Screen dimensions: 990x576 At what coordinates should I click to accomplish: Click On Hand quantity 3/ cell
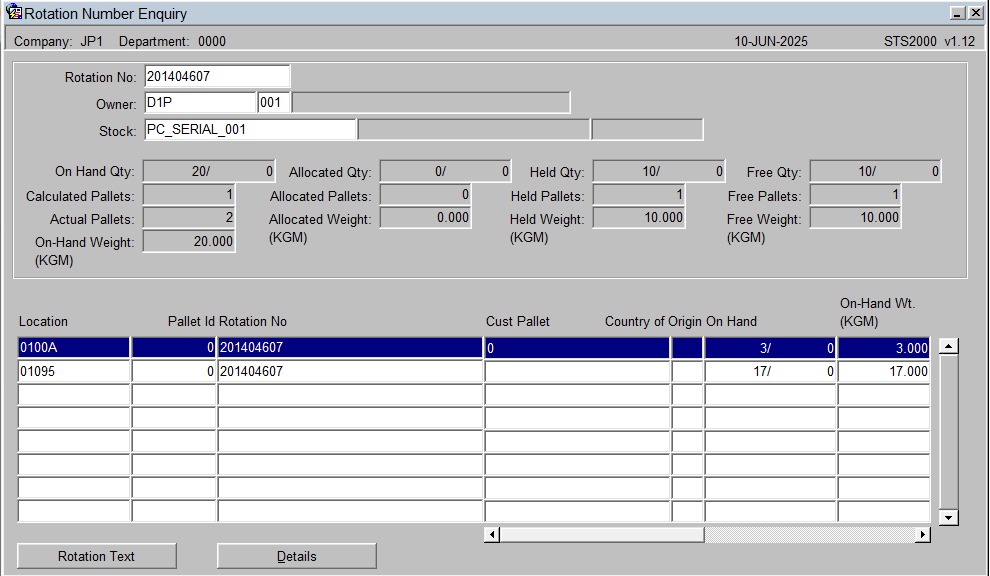point(770,347)
